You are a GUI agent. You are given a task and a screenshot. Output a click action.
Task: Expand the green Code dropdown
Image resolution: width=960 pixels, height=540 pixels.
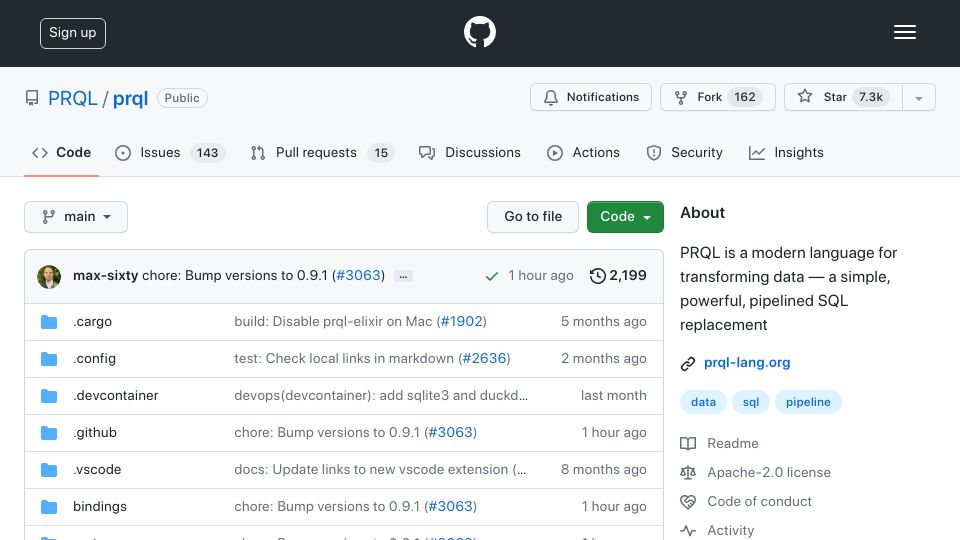pos(625,217)
